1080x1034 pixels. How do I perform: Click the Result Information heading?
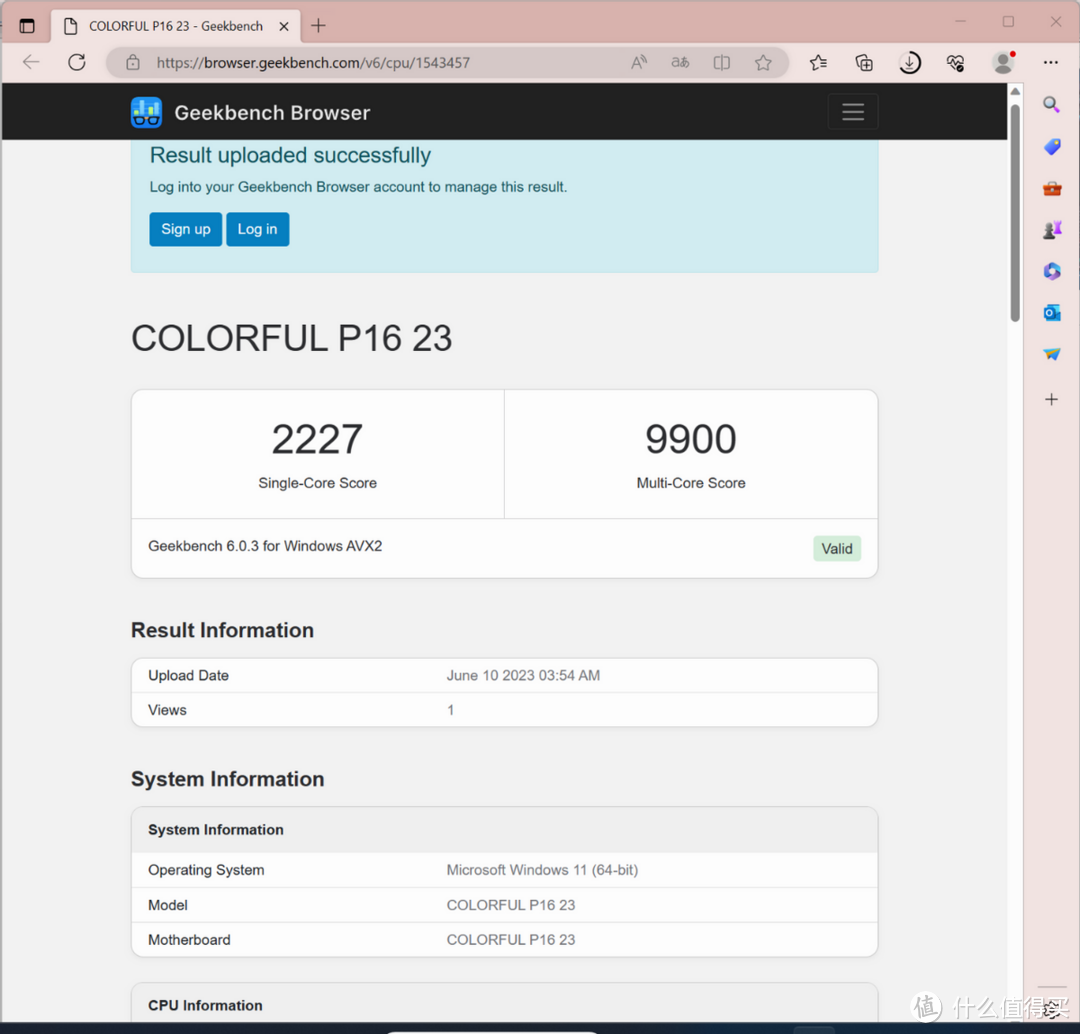pyautogui.click(x=222, y=630)
